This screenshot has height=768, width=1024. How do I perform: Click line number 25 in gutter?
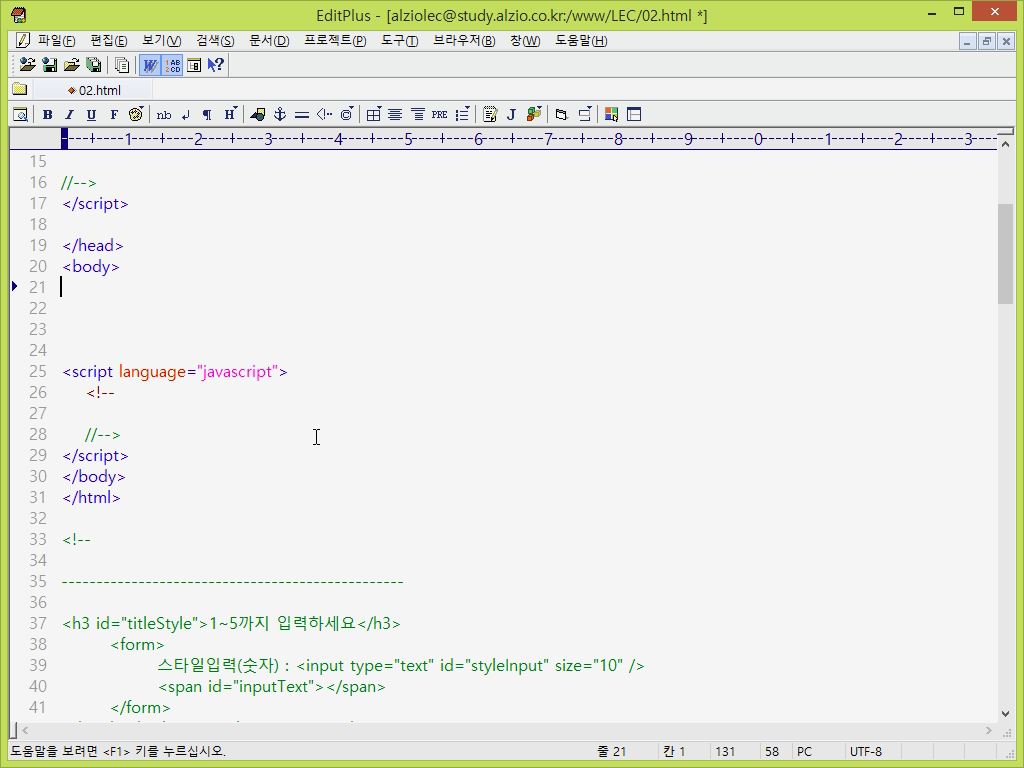point(38,372)
